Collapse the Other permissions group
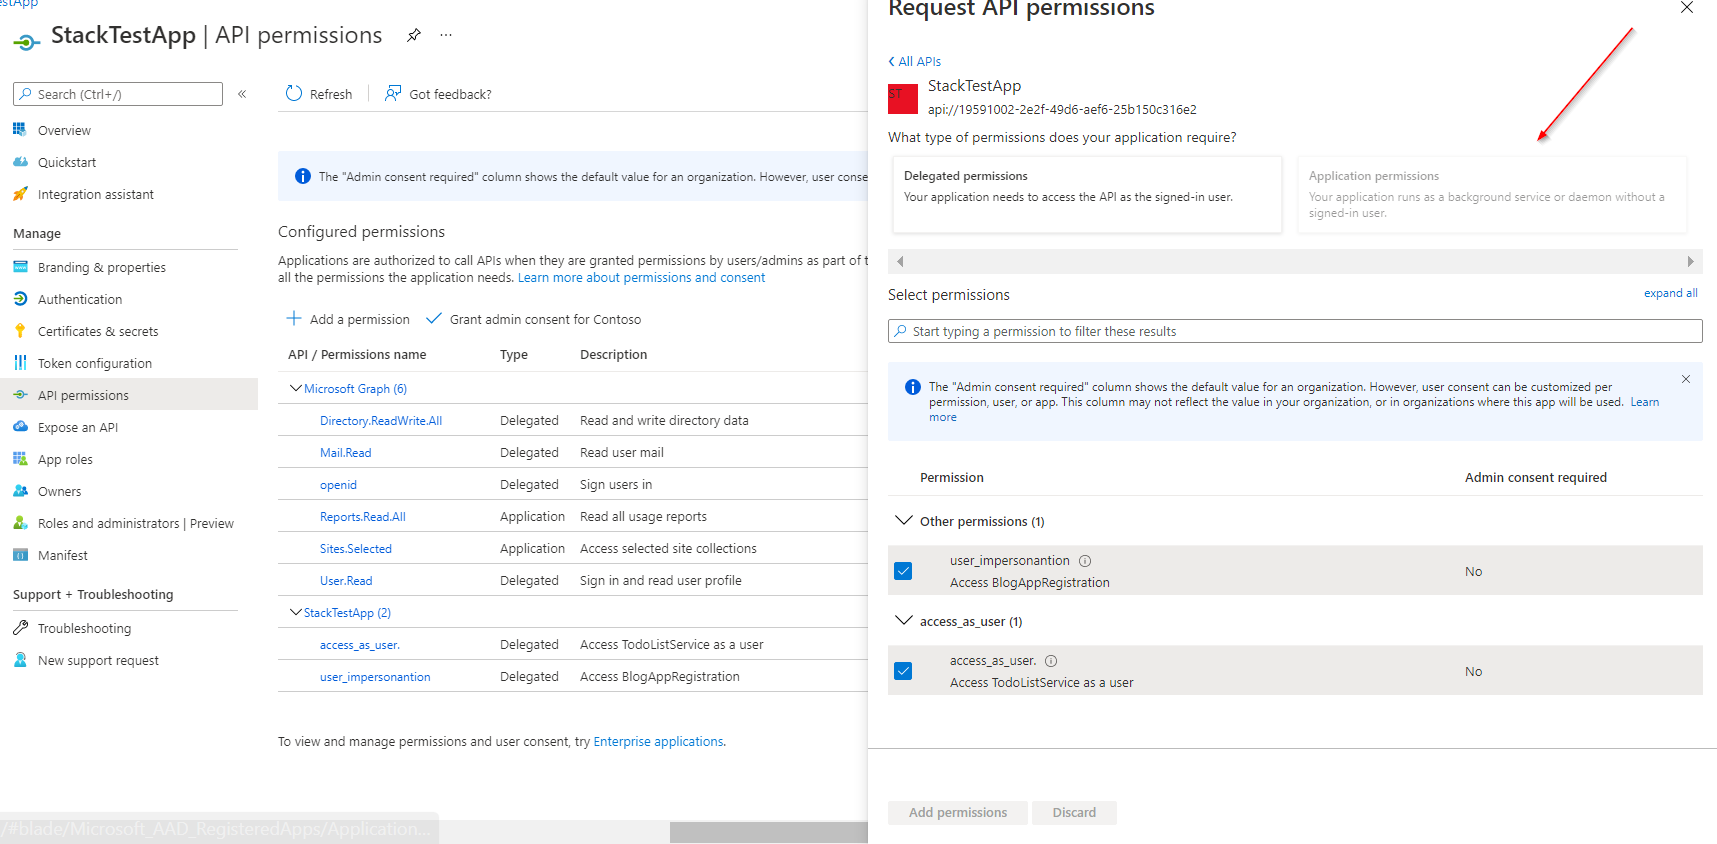The height and width of the screenshot is (844, 1717). [x=904, y=521]
